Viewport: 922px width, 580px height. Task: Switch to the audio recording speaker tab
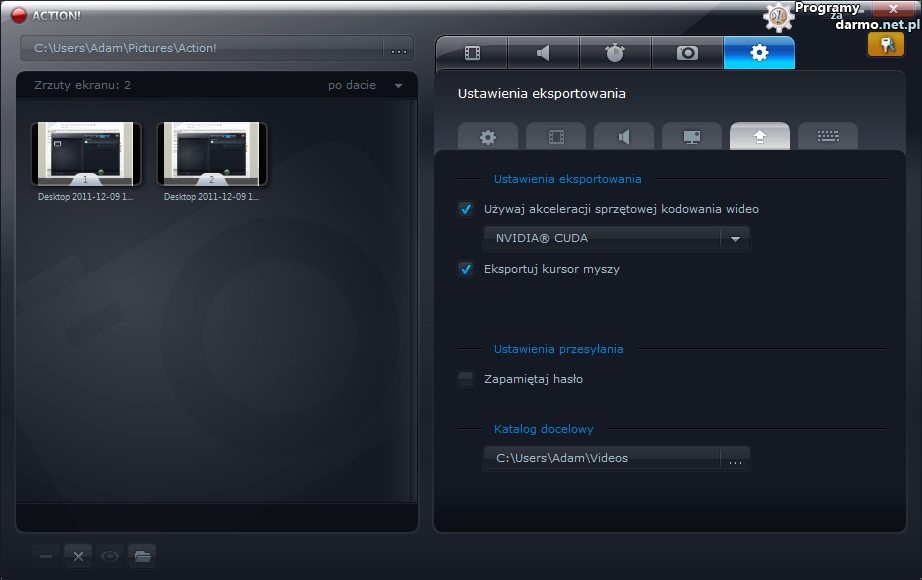click(x=543, y=53)
